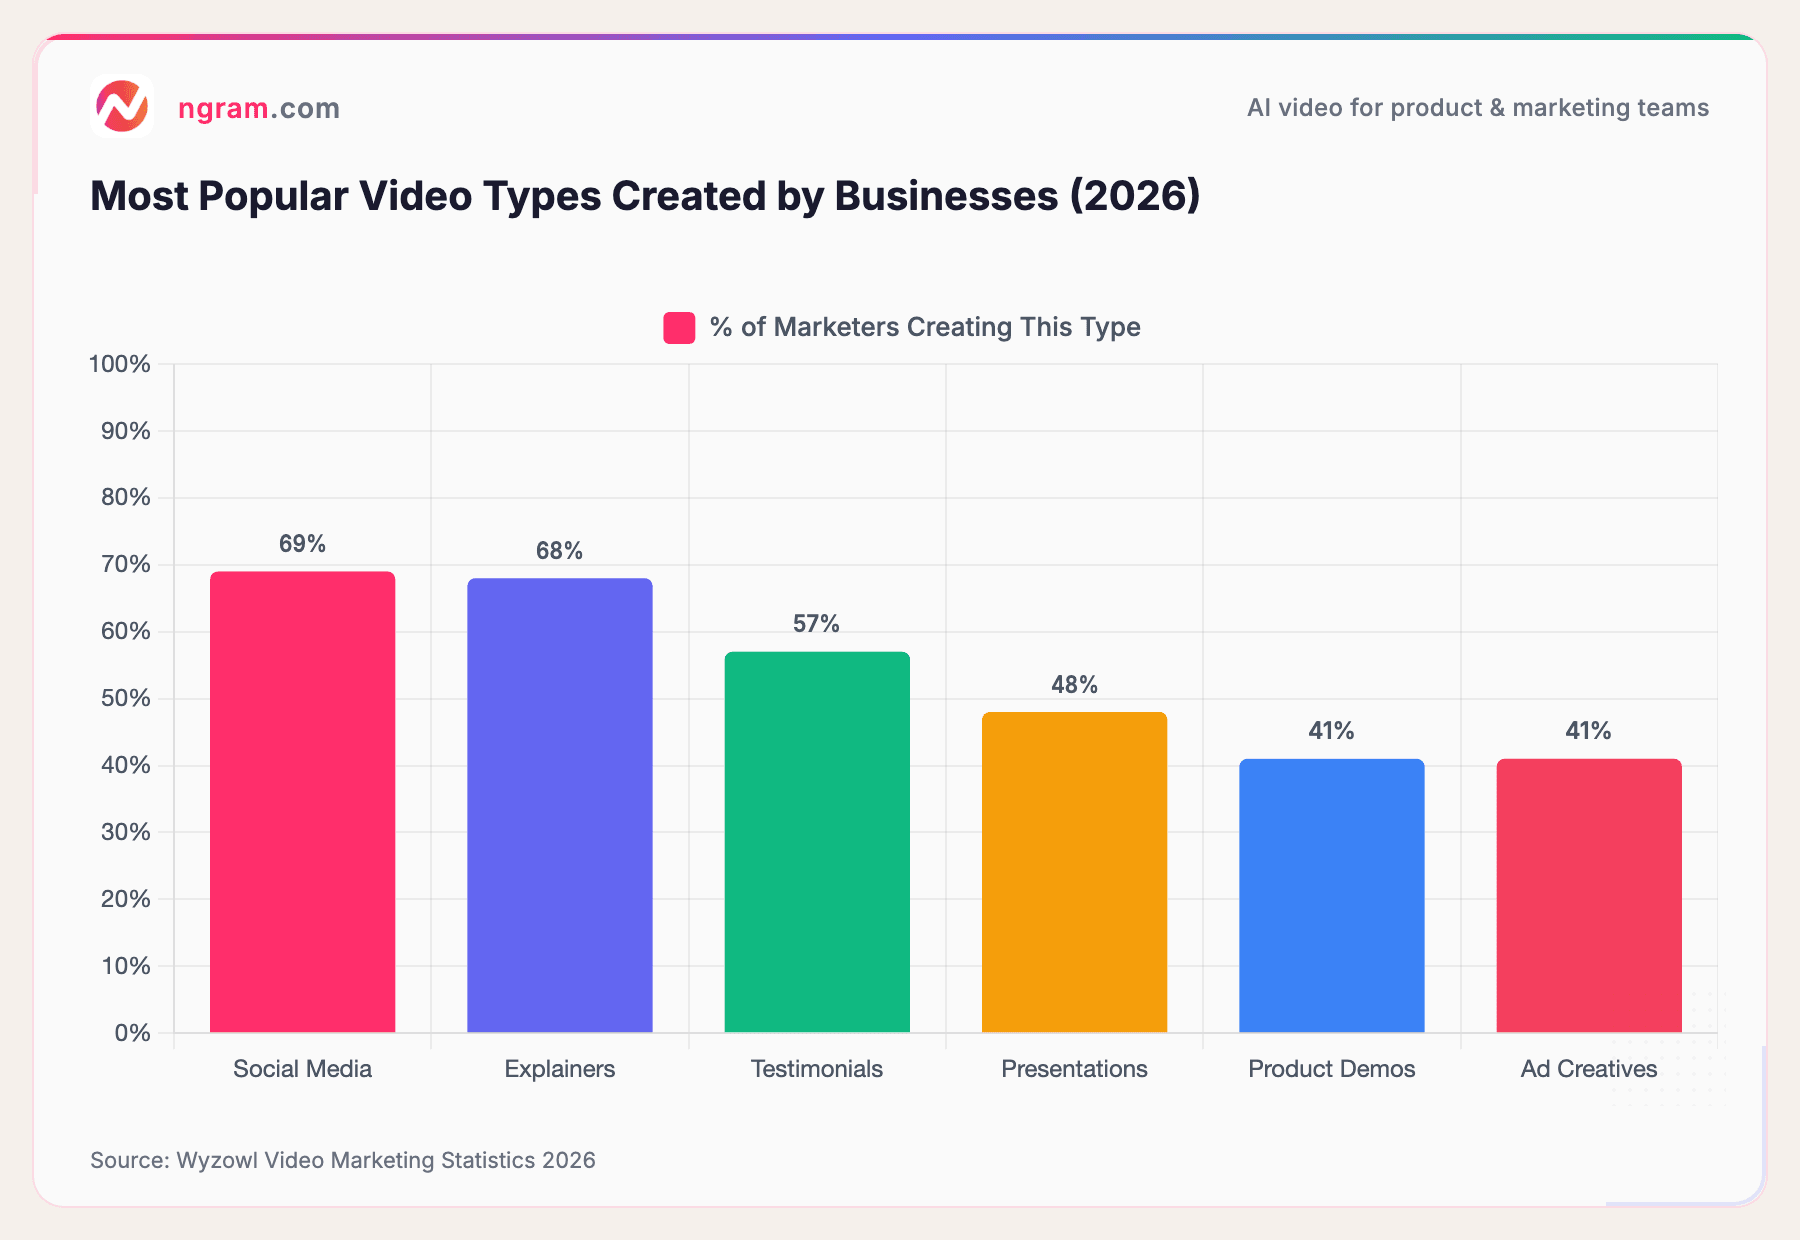Click the gradient bar at top of page
Screen dimensions: 1800x1240
coord(900,33)
